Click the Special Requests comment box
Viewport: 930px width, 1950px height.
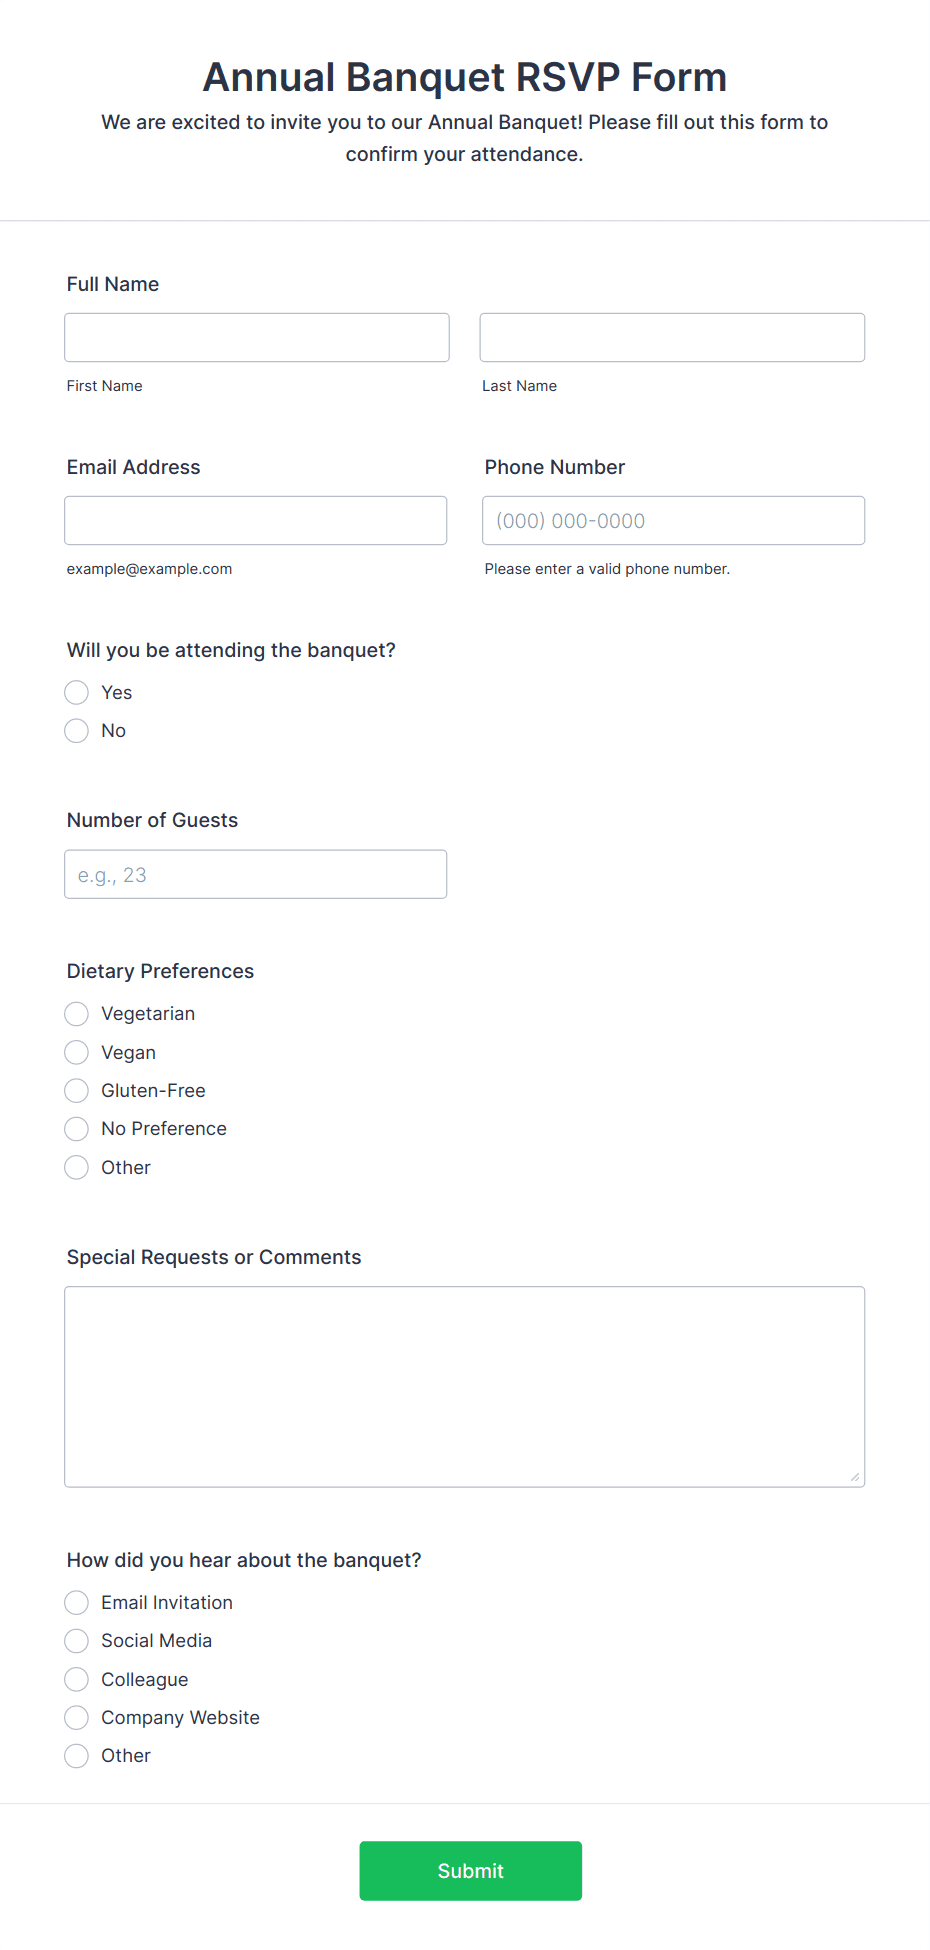point(464,1386)
